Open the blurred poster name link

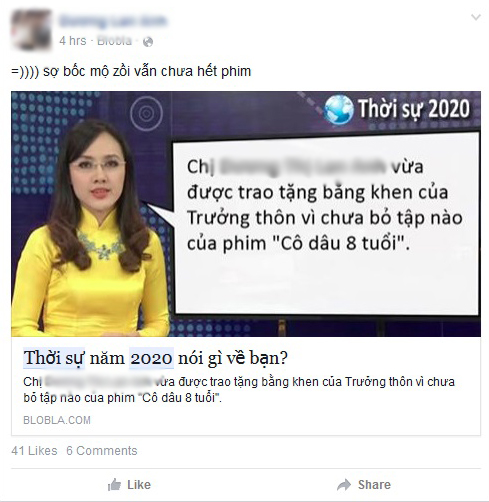[x=113, y=21]
